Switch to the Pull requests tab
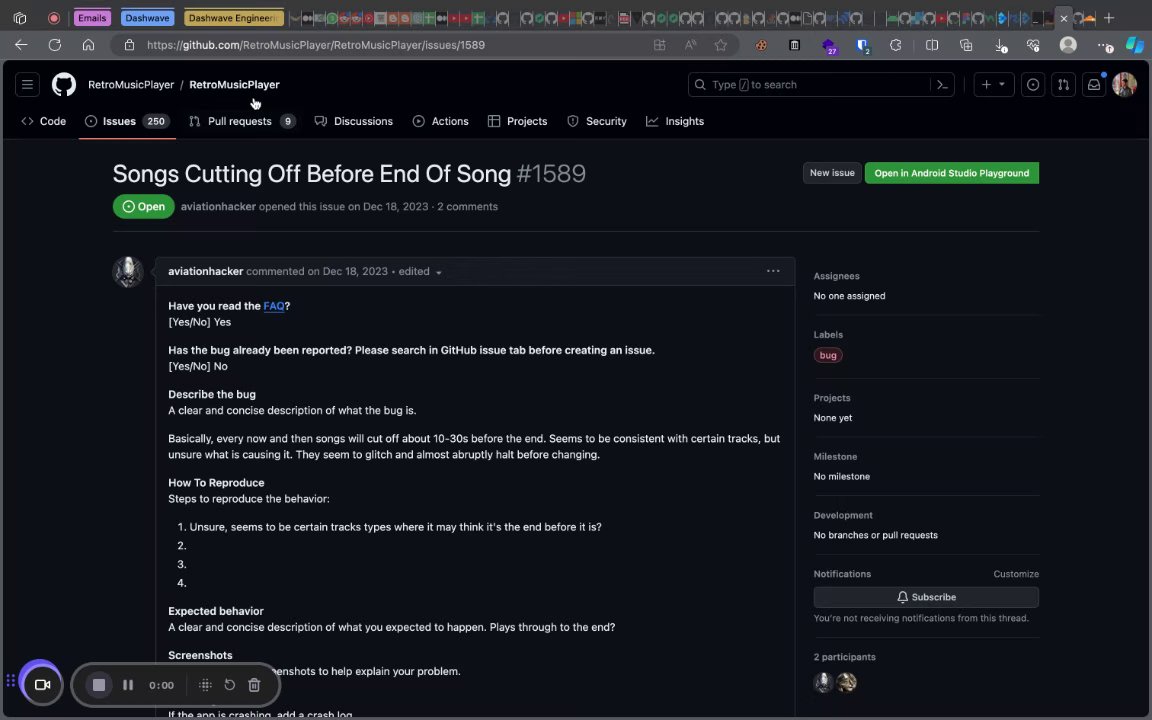Screen dimensions: 1152x720 click(x=242, y=121)
